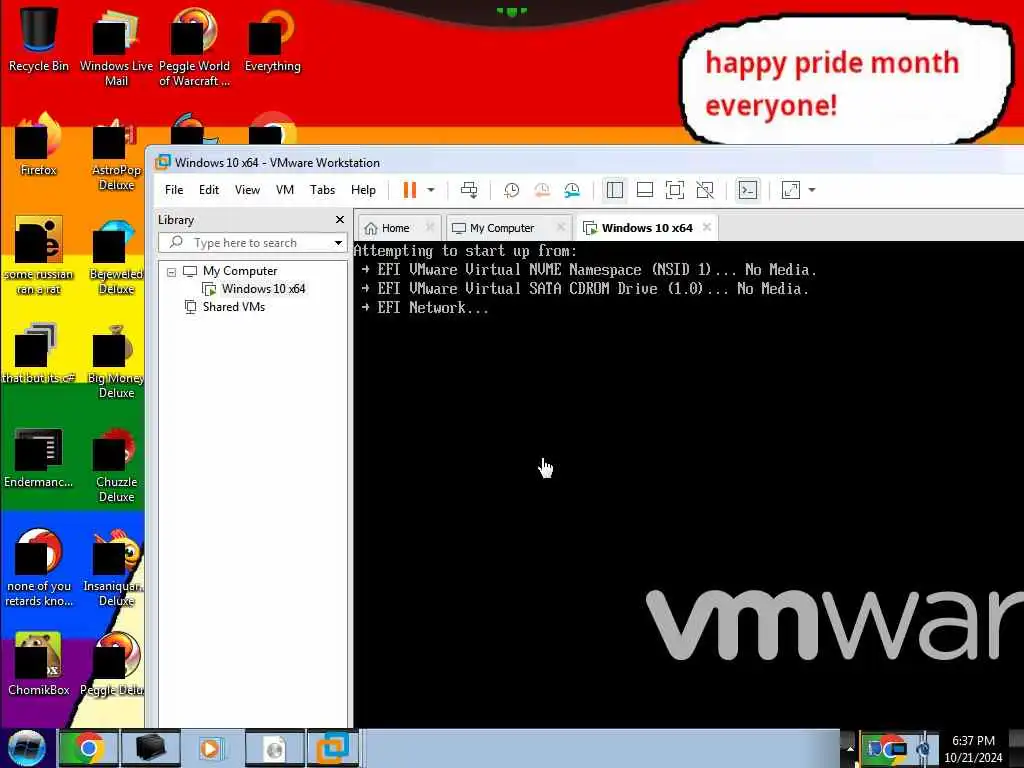The height and width of the screenshot is (768, 1024).
Task: Select the Insaniquarium Deluxe desktop icon
Action: pos(114,568)
